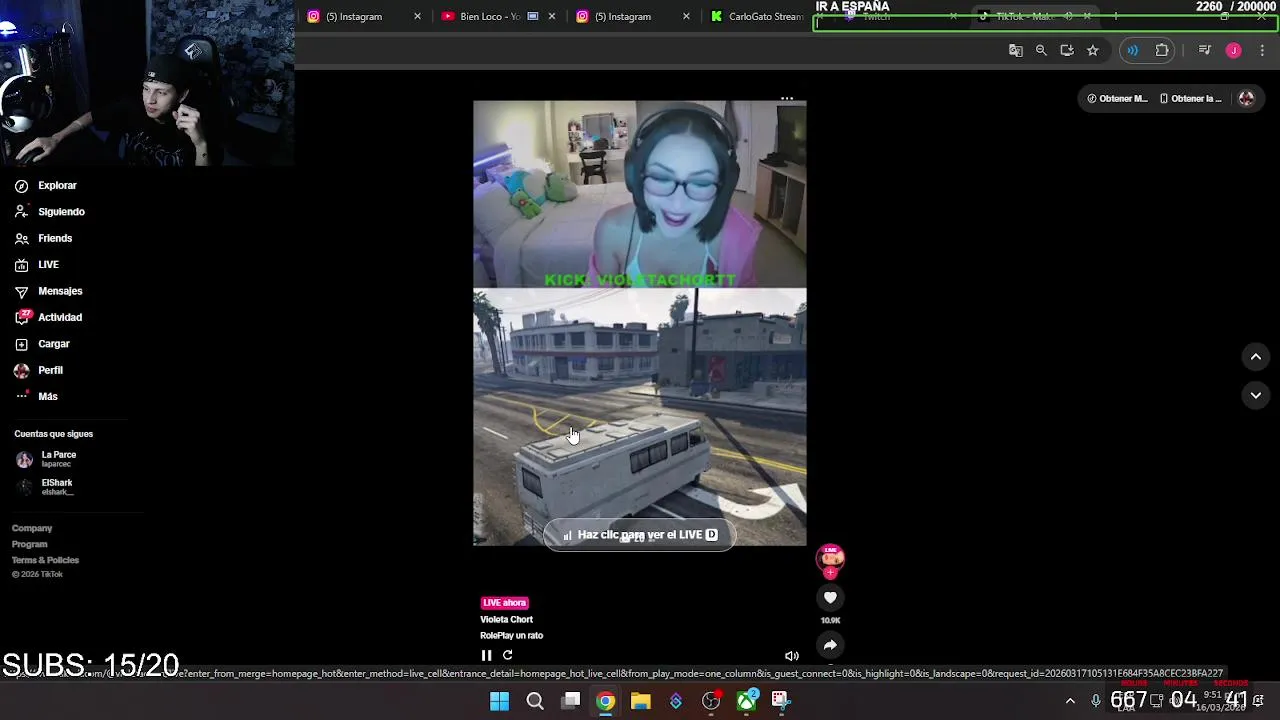This screenshot has width=1280, height=720.
Task: Open Terms & Policies link
Action: coord(45,560)
